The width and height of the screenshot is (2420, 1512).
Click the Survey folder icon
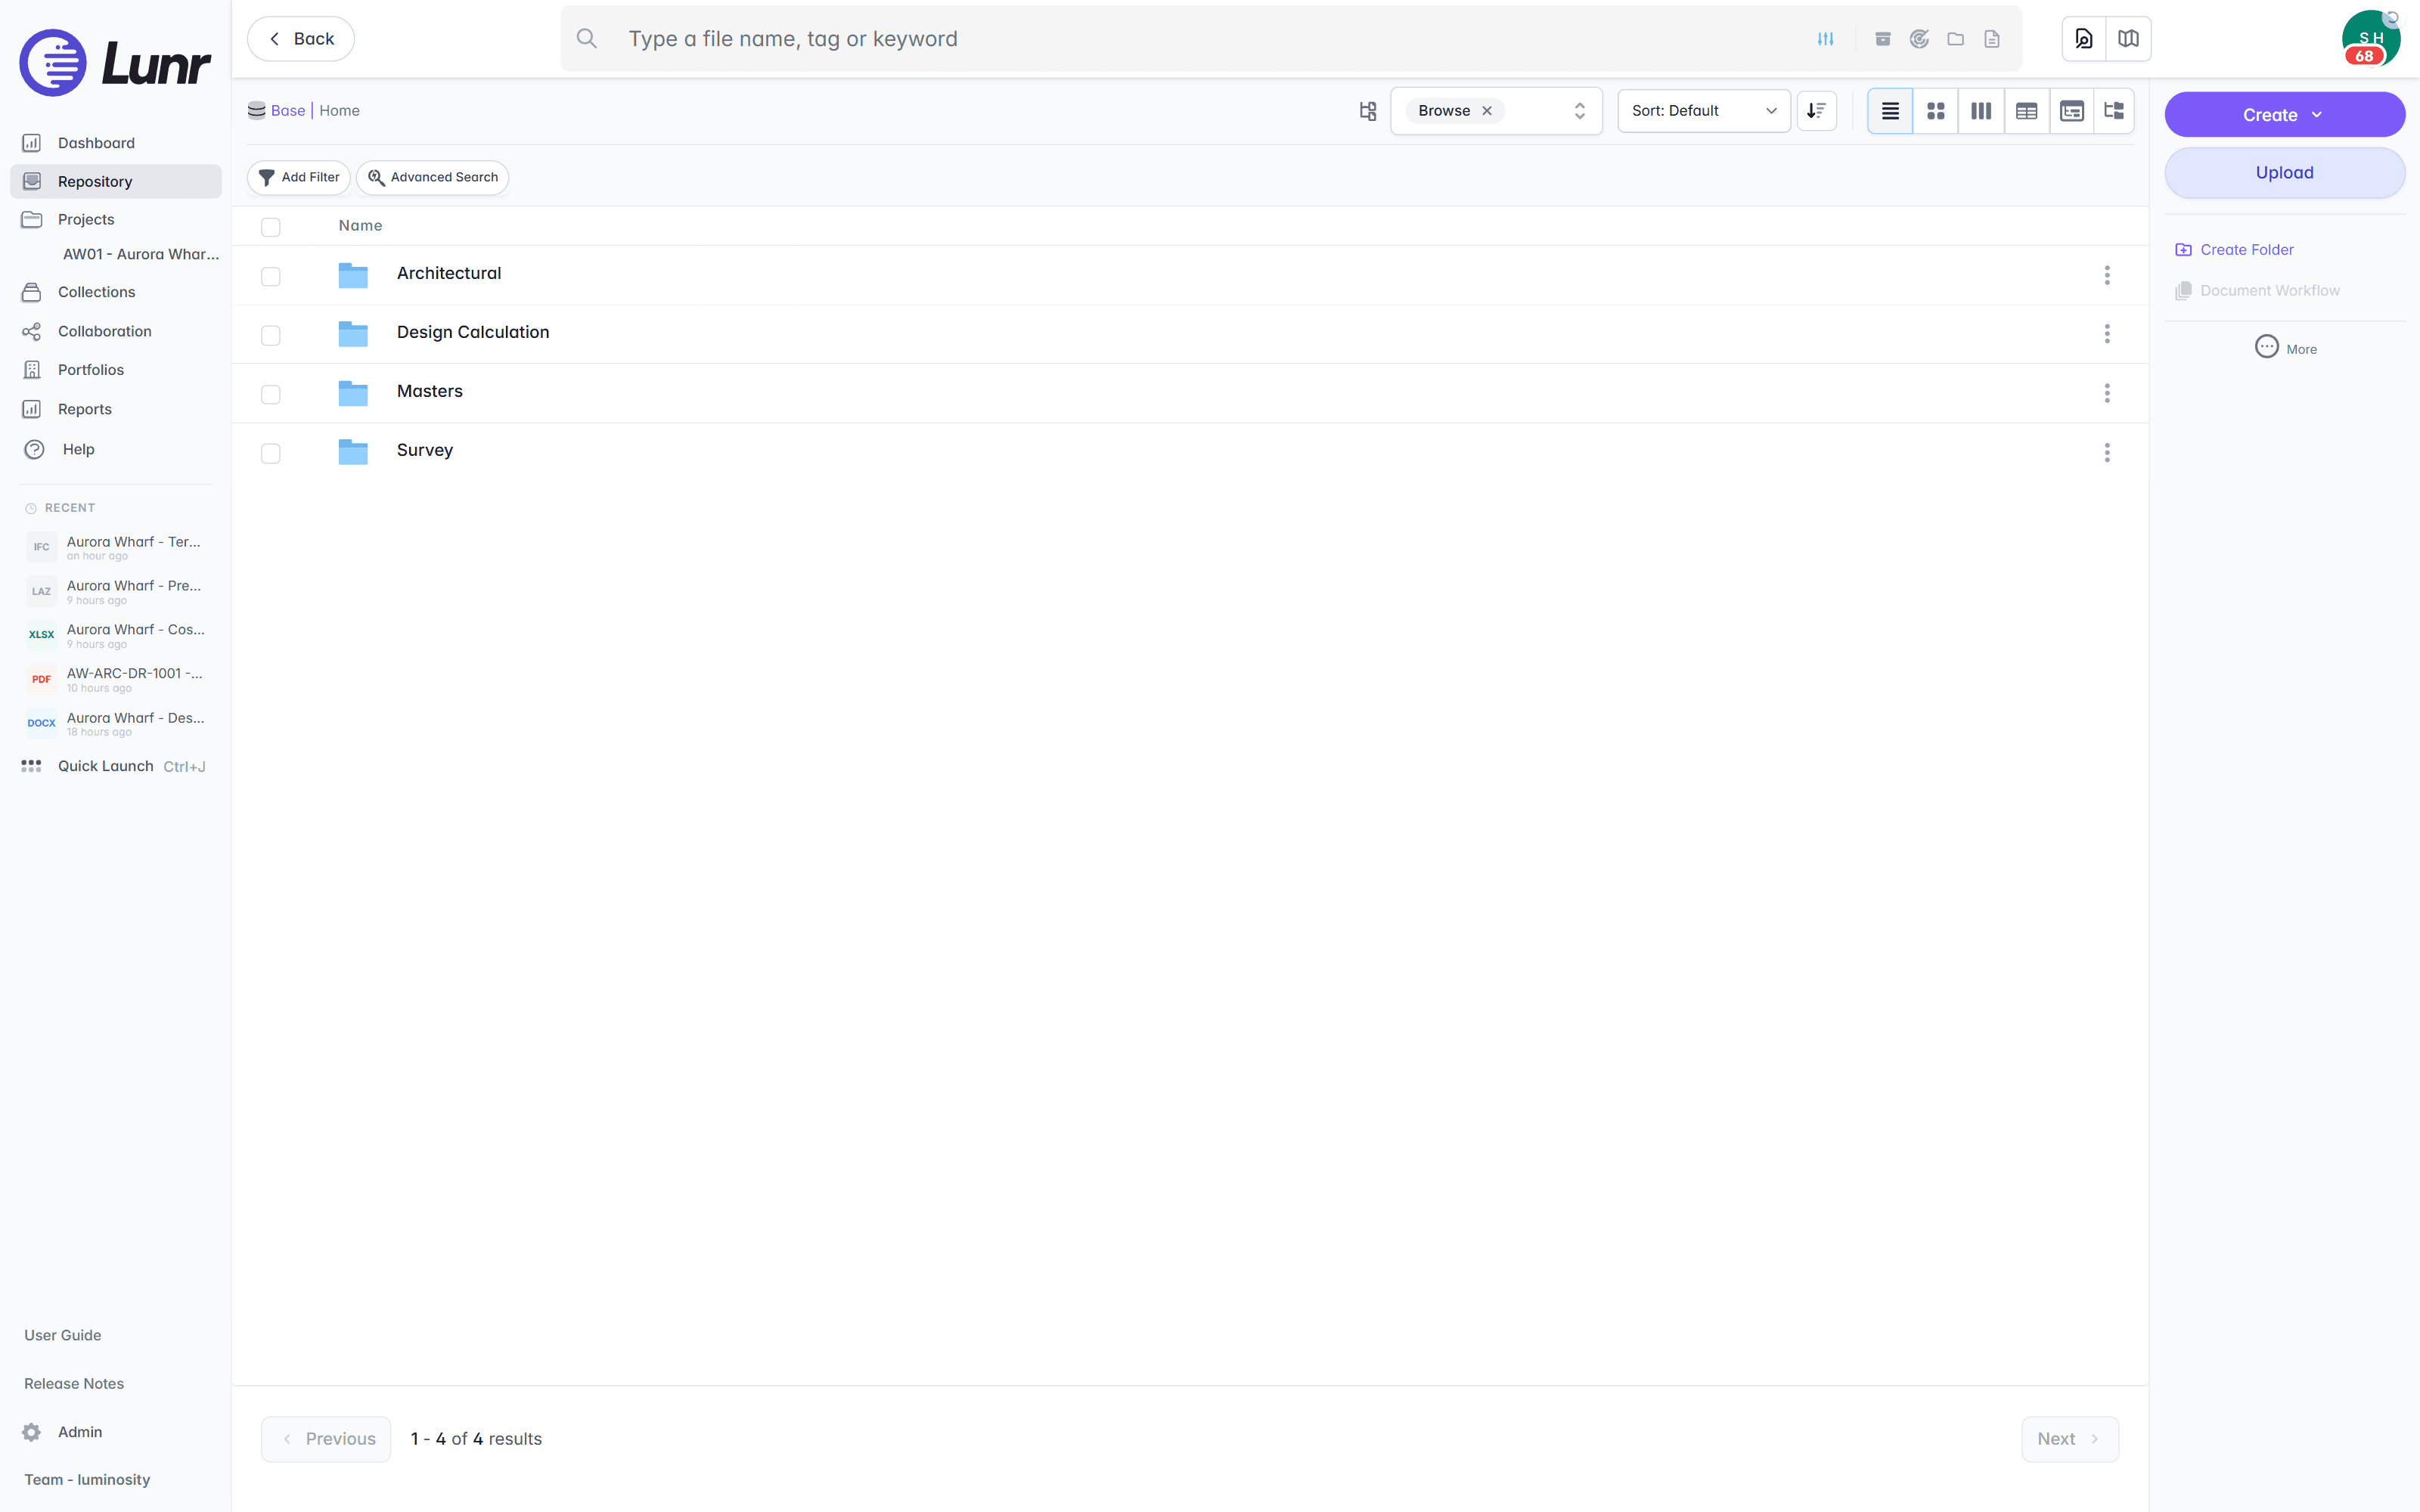[x=353, y=452]
